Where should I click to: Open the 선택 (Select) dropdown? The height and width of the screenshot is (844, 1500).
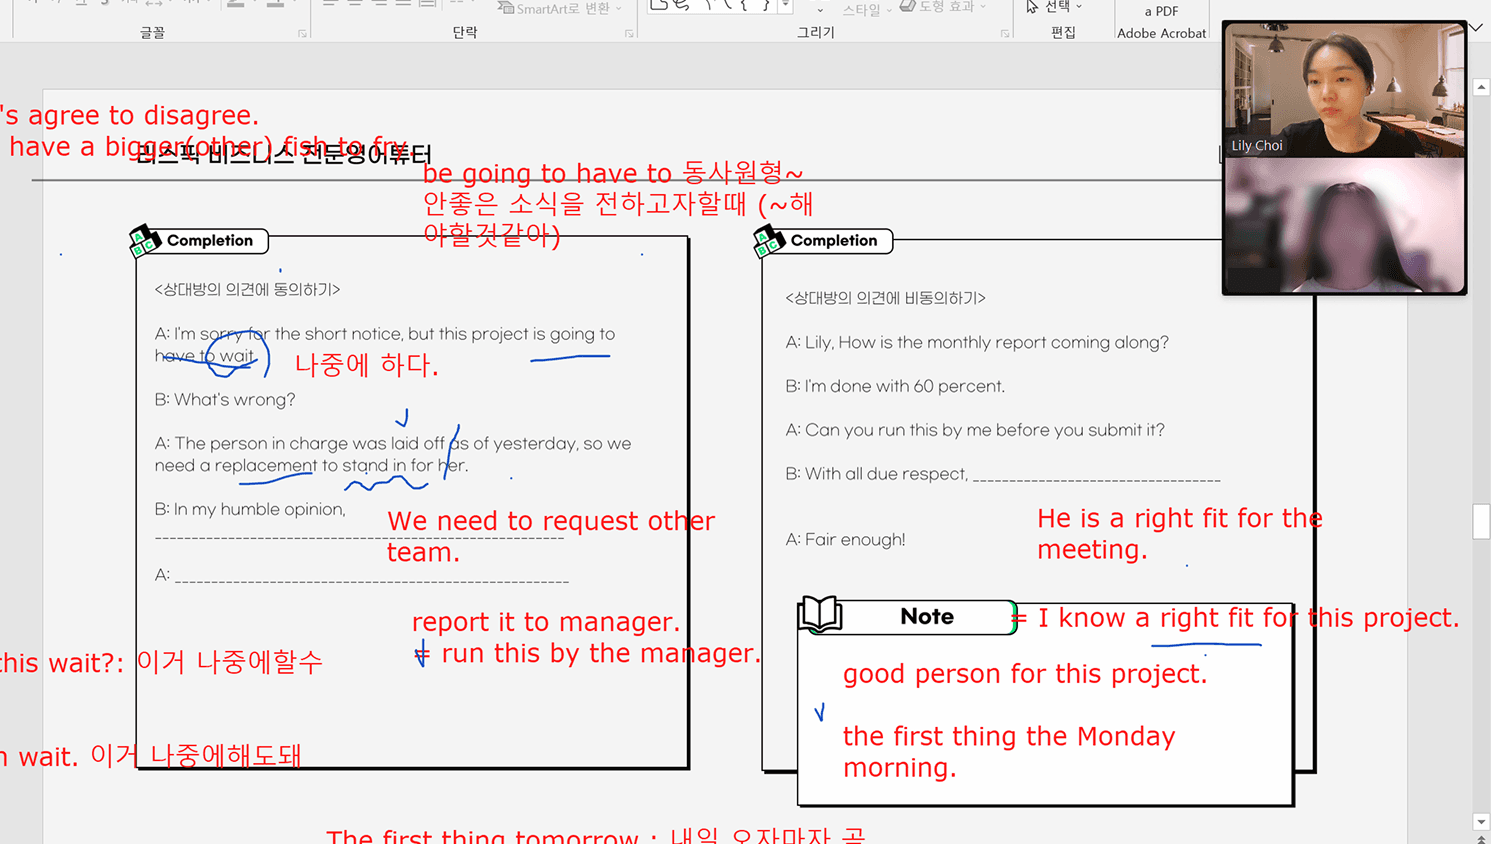1056,7
